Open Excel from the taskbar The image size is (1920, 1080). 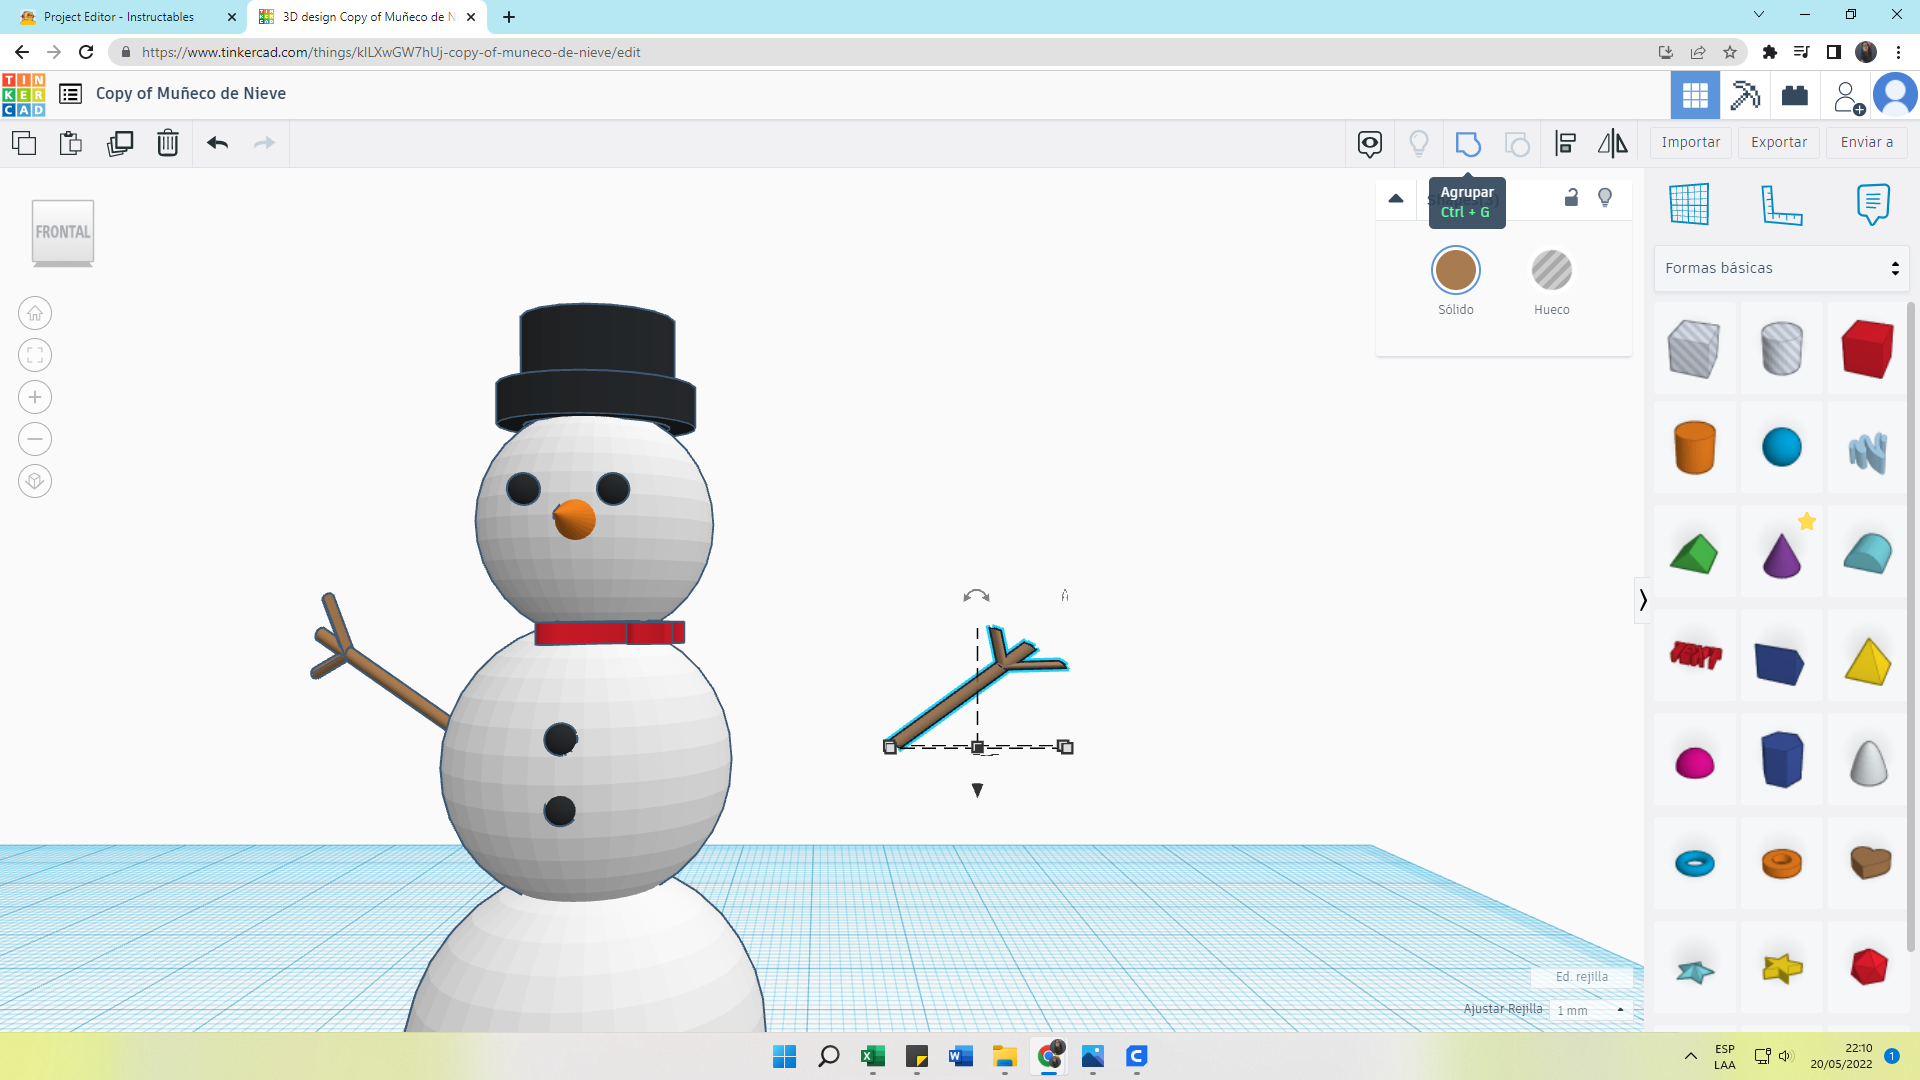[x=873, y=1056]
